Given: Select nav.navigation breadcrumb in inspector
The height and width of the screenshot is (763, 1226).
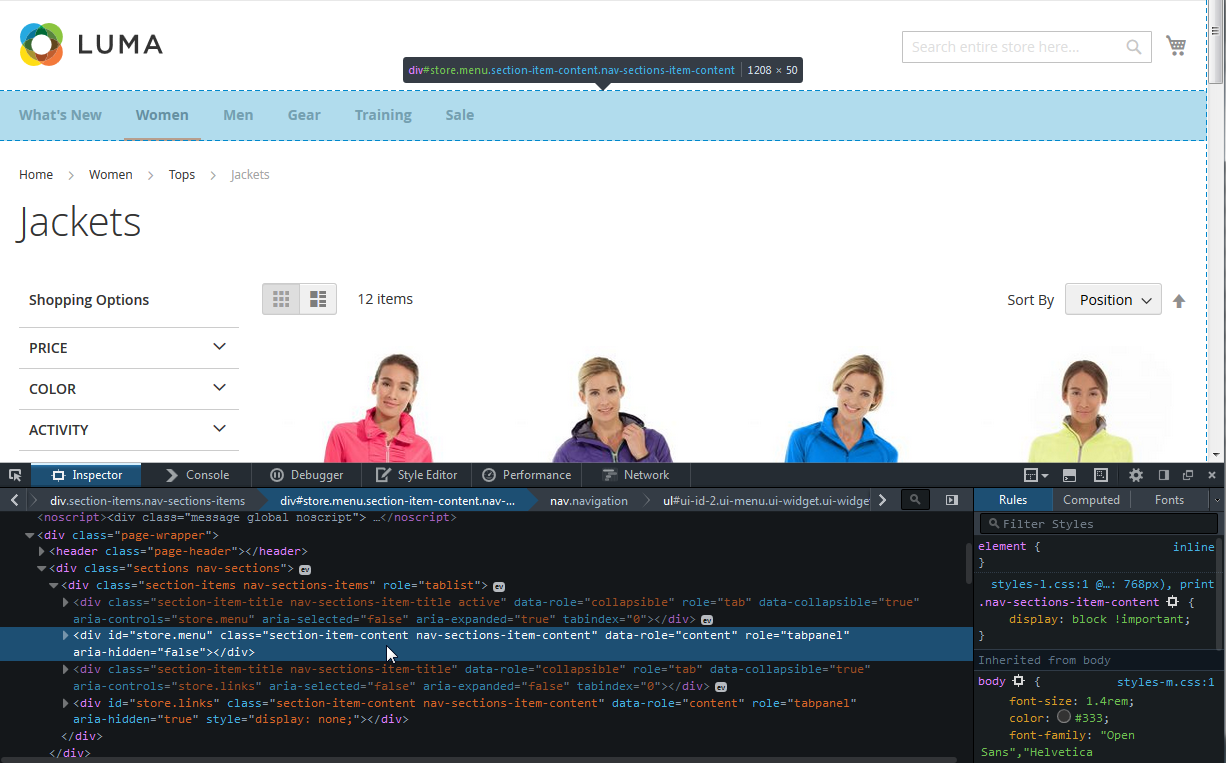Looking at the screenshot, I should coord(588,500).
